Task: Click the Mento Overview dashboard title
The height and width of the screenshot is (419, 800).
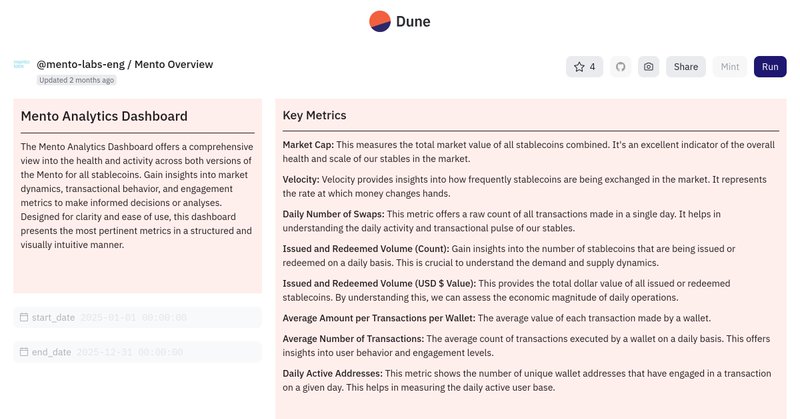Action: (x=173, y=64)
